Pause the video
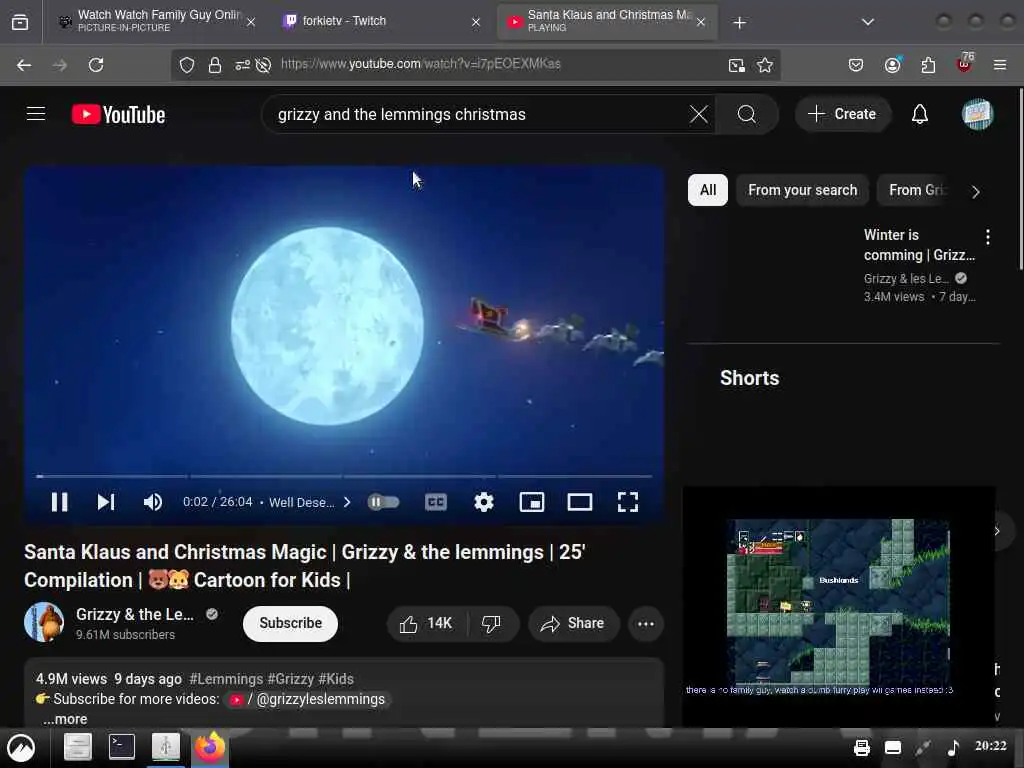The image size is (1024, 768). pyautogui.click(x=59, y=502)
